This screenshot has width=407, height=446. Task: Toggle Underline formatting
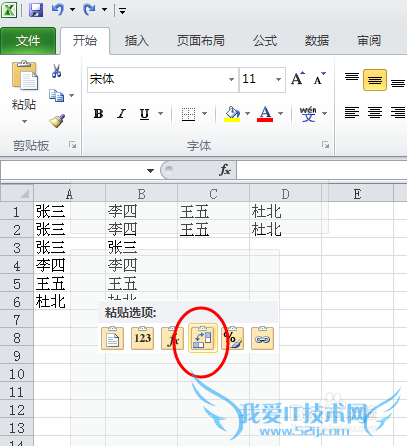144,114
